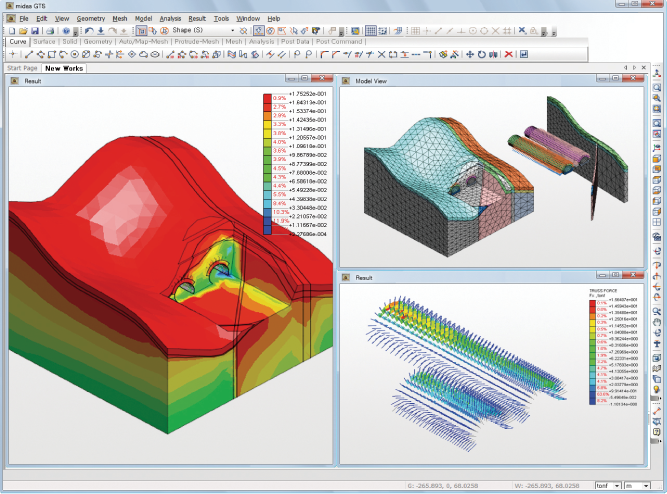Click the cloud-shaped spline curve tool
667x494 pixels.
pos(144,54)
